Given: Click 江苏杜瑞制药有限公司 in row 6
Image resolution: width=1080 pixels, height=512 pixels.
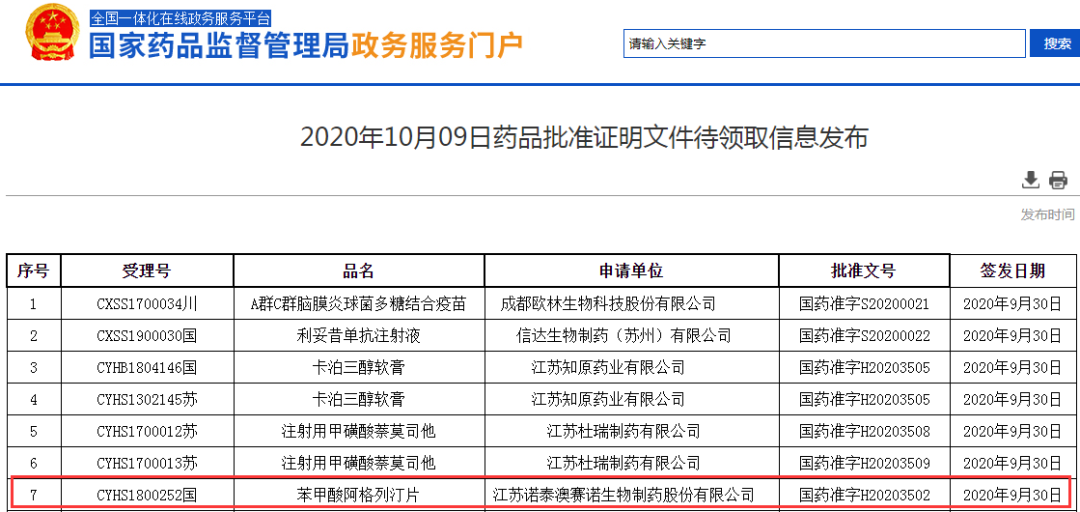Looking at the screenshot, I should pos(623,463).
